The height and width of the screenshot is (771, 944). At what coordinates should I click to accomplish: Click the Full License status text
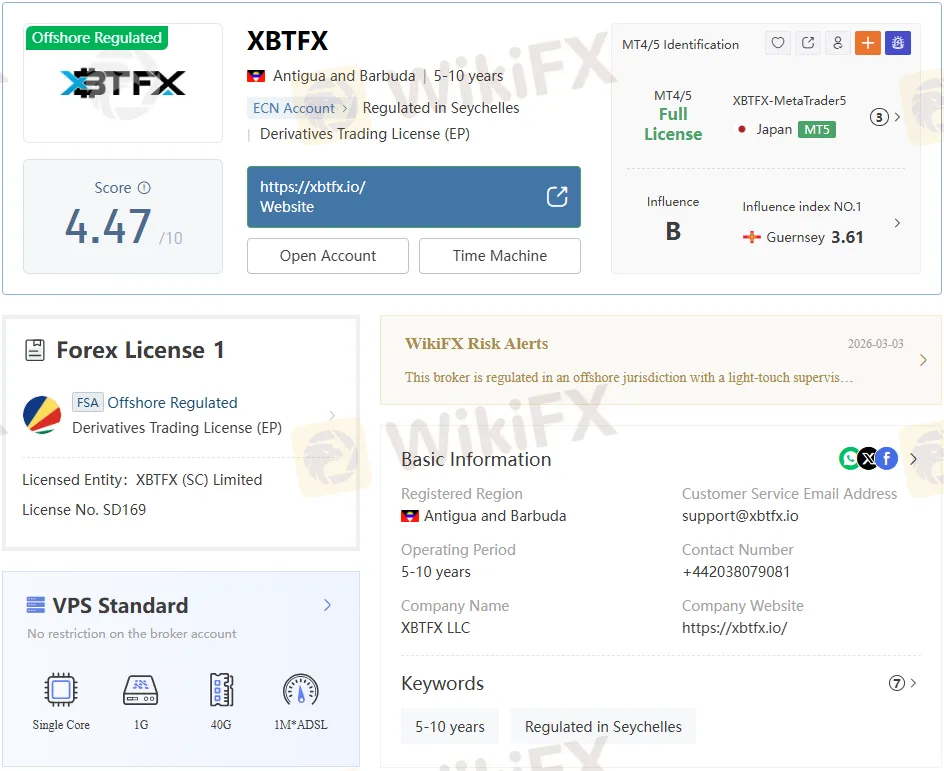tap(673, 124)
